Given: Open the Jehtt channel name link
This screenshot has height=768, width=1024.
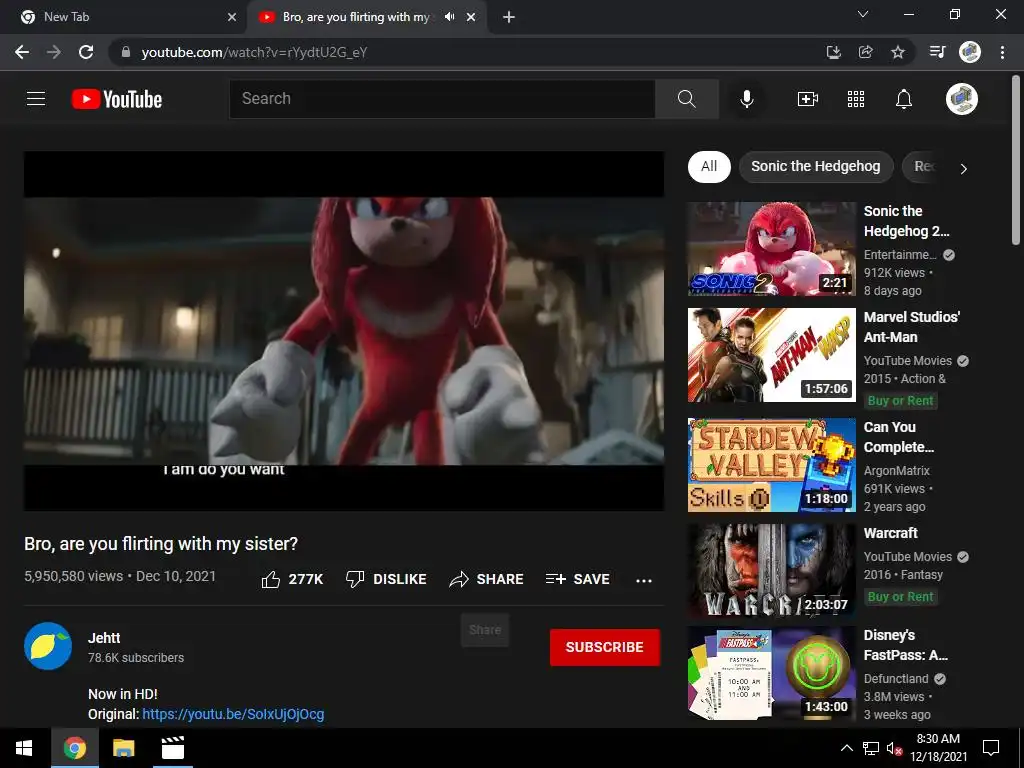Looking at the screenshot, I should coord(104,638).
